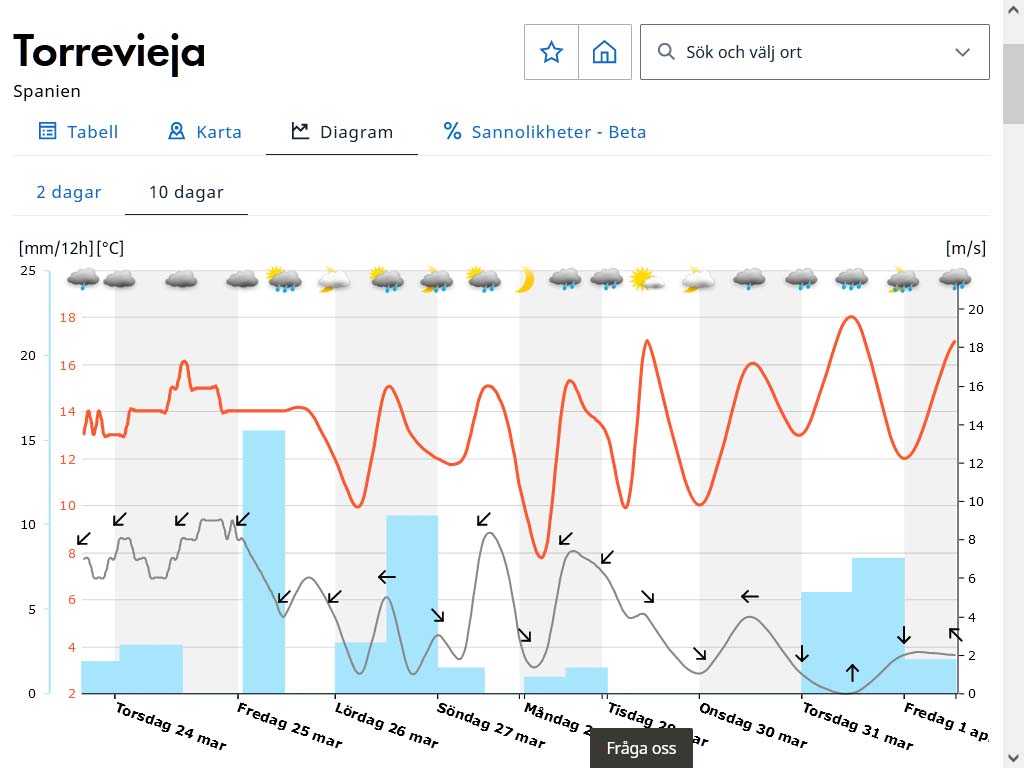Image resolution: width=1024 pixels, height=768 pixels.
Task: Click the star favorite icon
Action: point(552,52)
